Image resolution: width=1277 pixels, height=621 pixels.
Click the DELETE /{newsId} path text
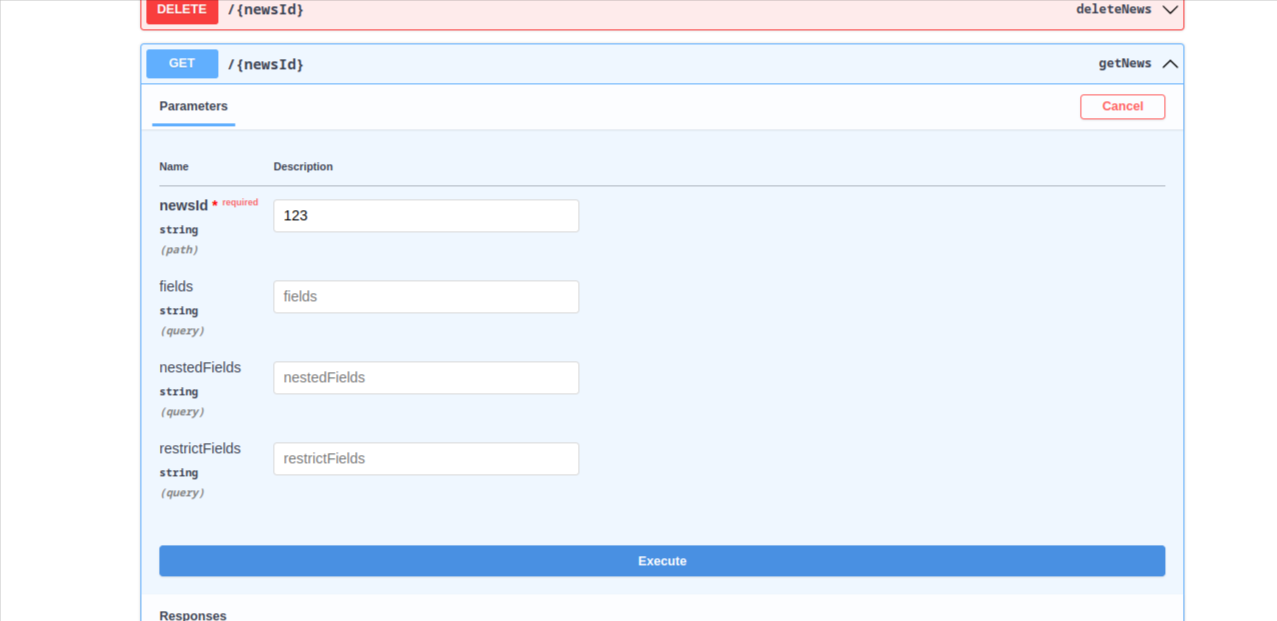tap(266, 10)
